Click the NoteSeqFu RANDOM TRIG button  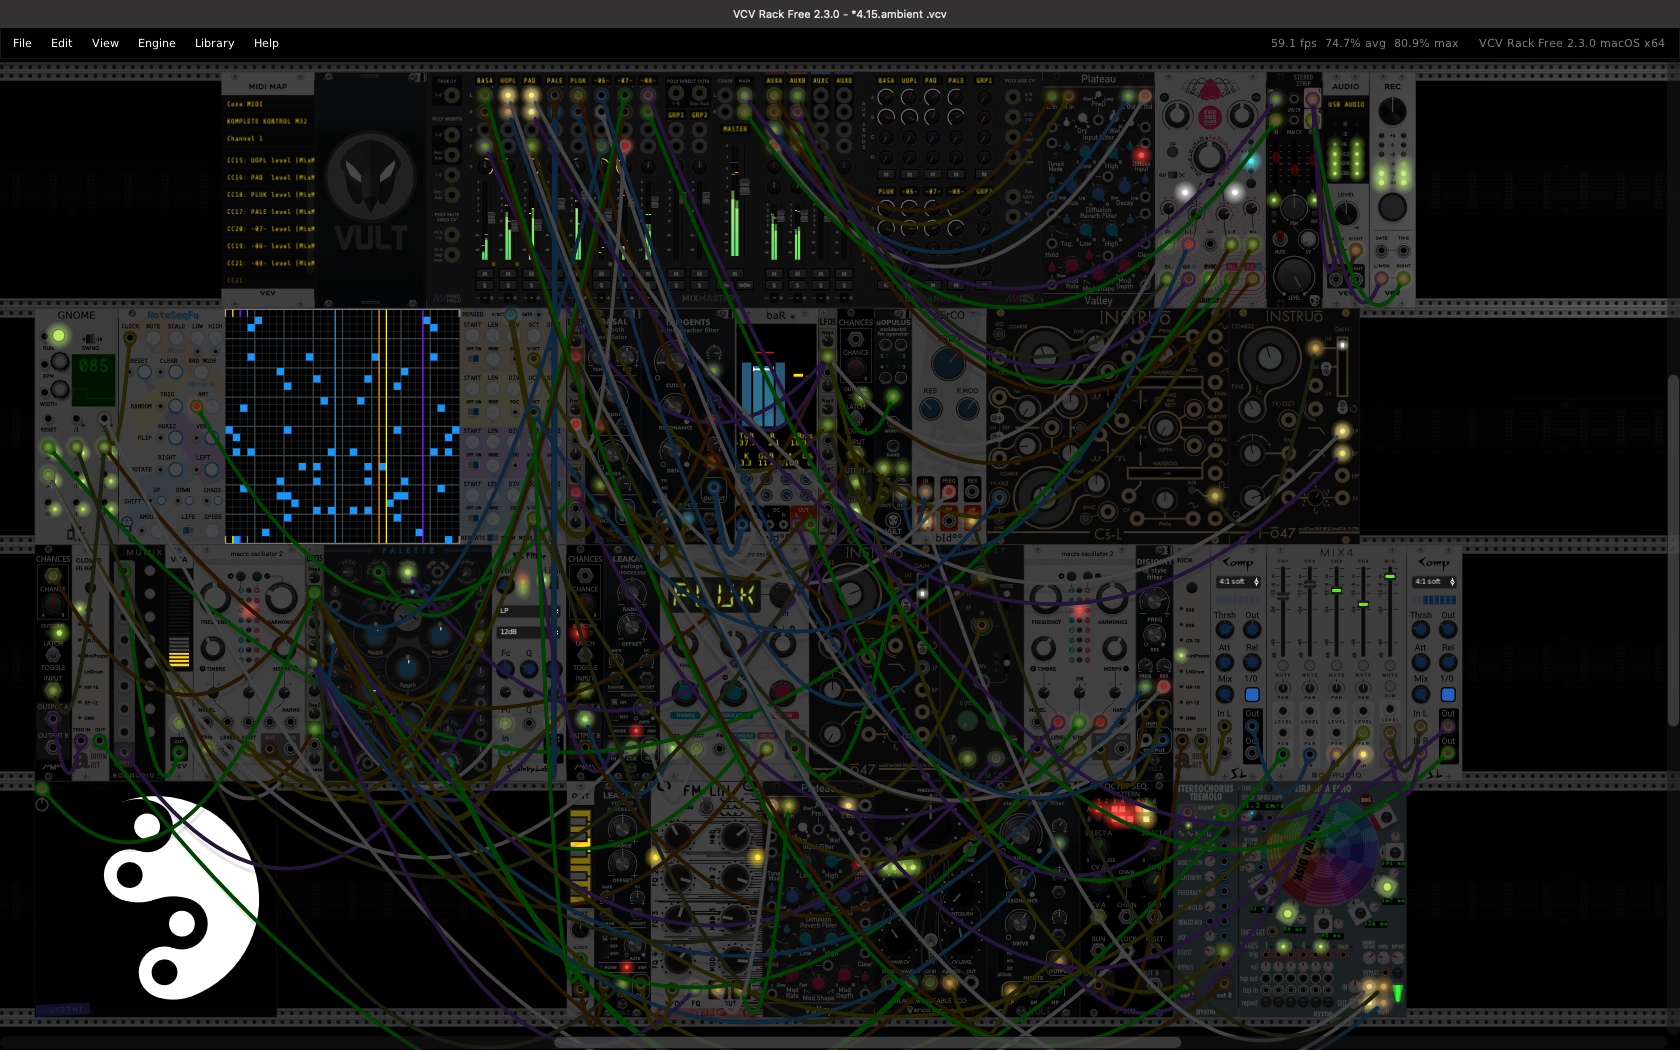pos(175,406)
